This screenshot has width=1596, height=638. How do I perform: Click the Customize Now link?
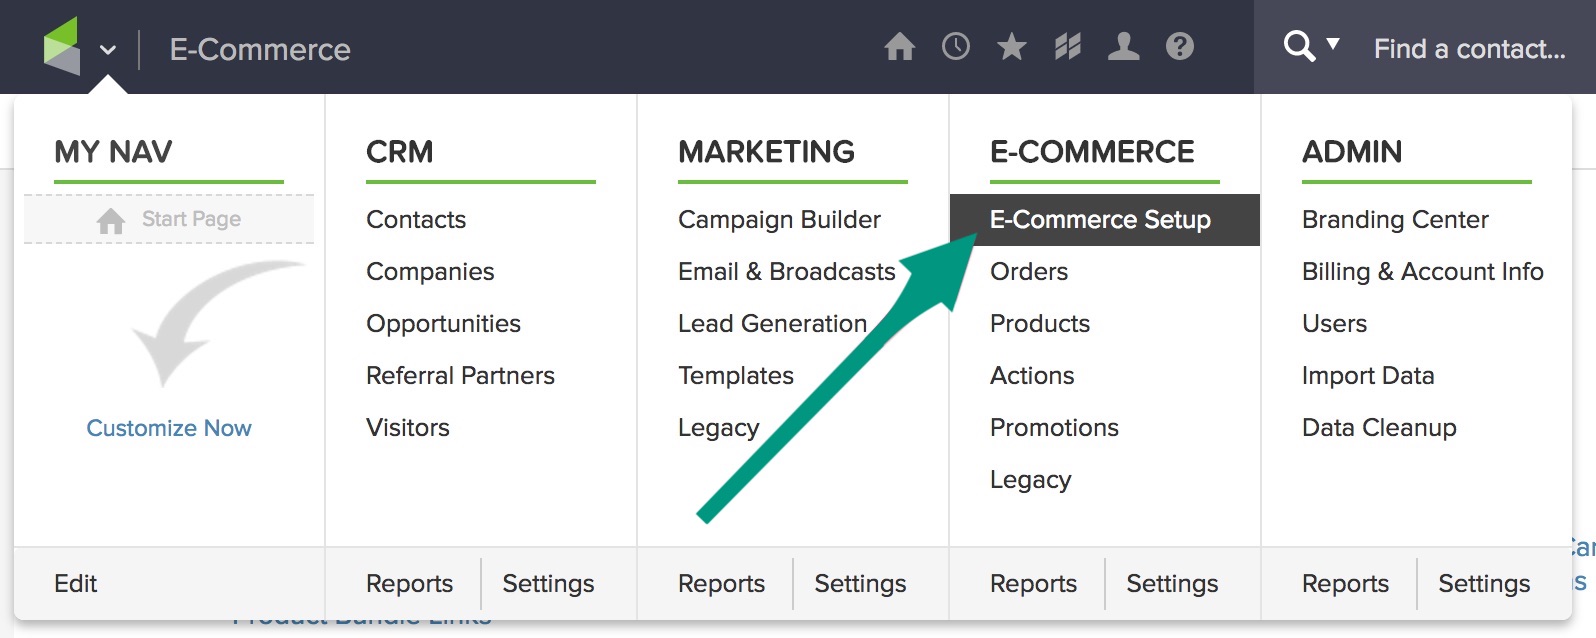pyautogui.click(x=169, y=428)
